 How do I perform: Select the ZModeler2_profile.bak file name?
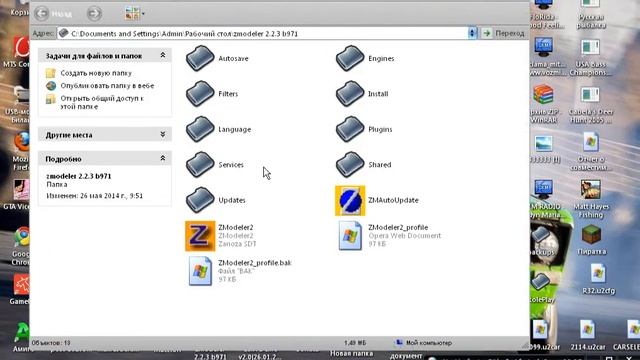coord(255,263)
